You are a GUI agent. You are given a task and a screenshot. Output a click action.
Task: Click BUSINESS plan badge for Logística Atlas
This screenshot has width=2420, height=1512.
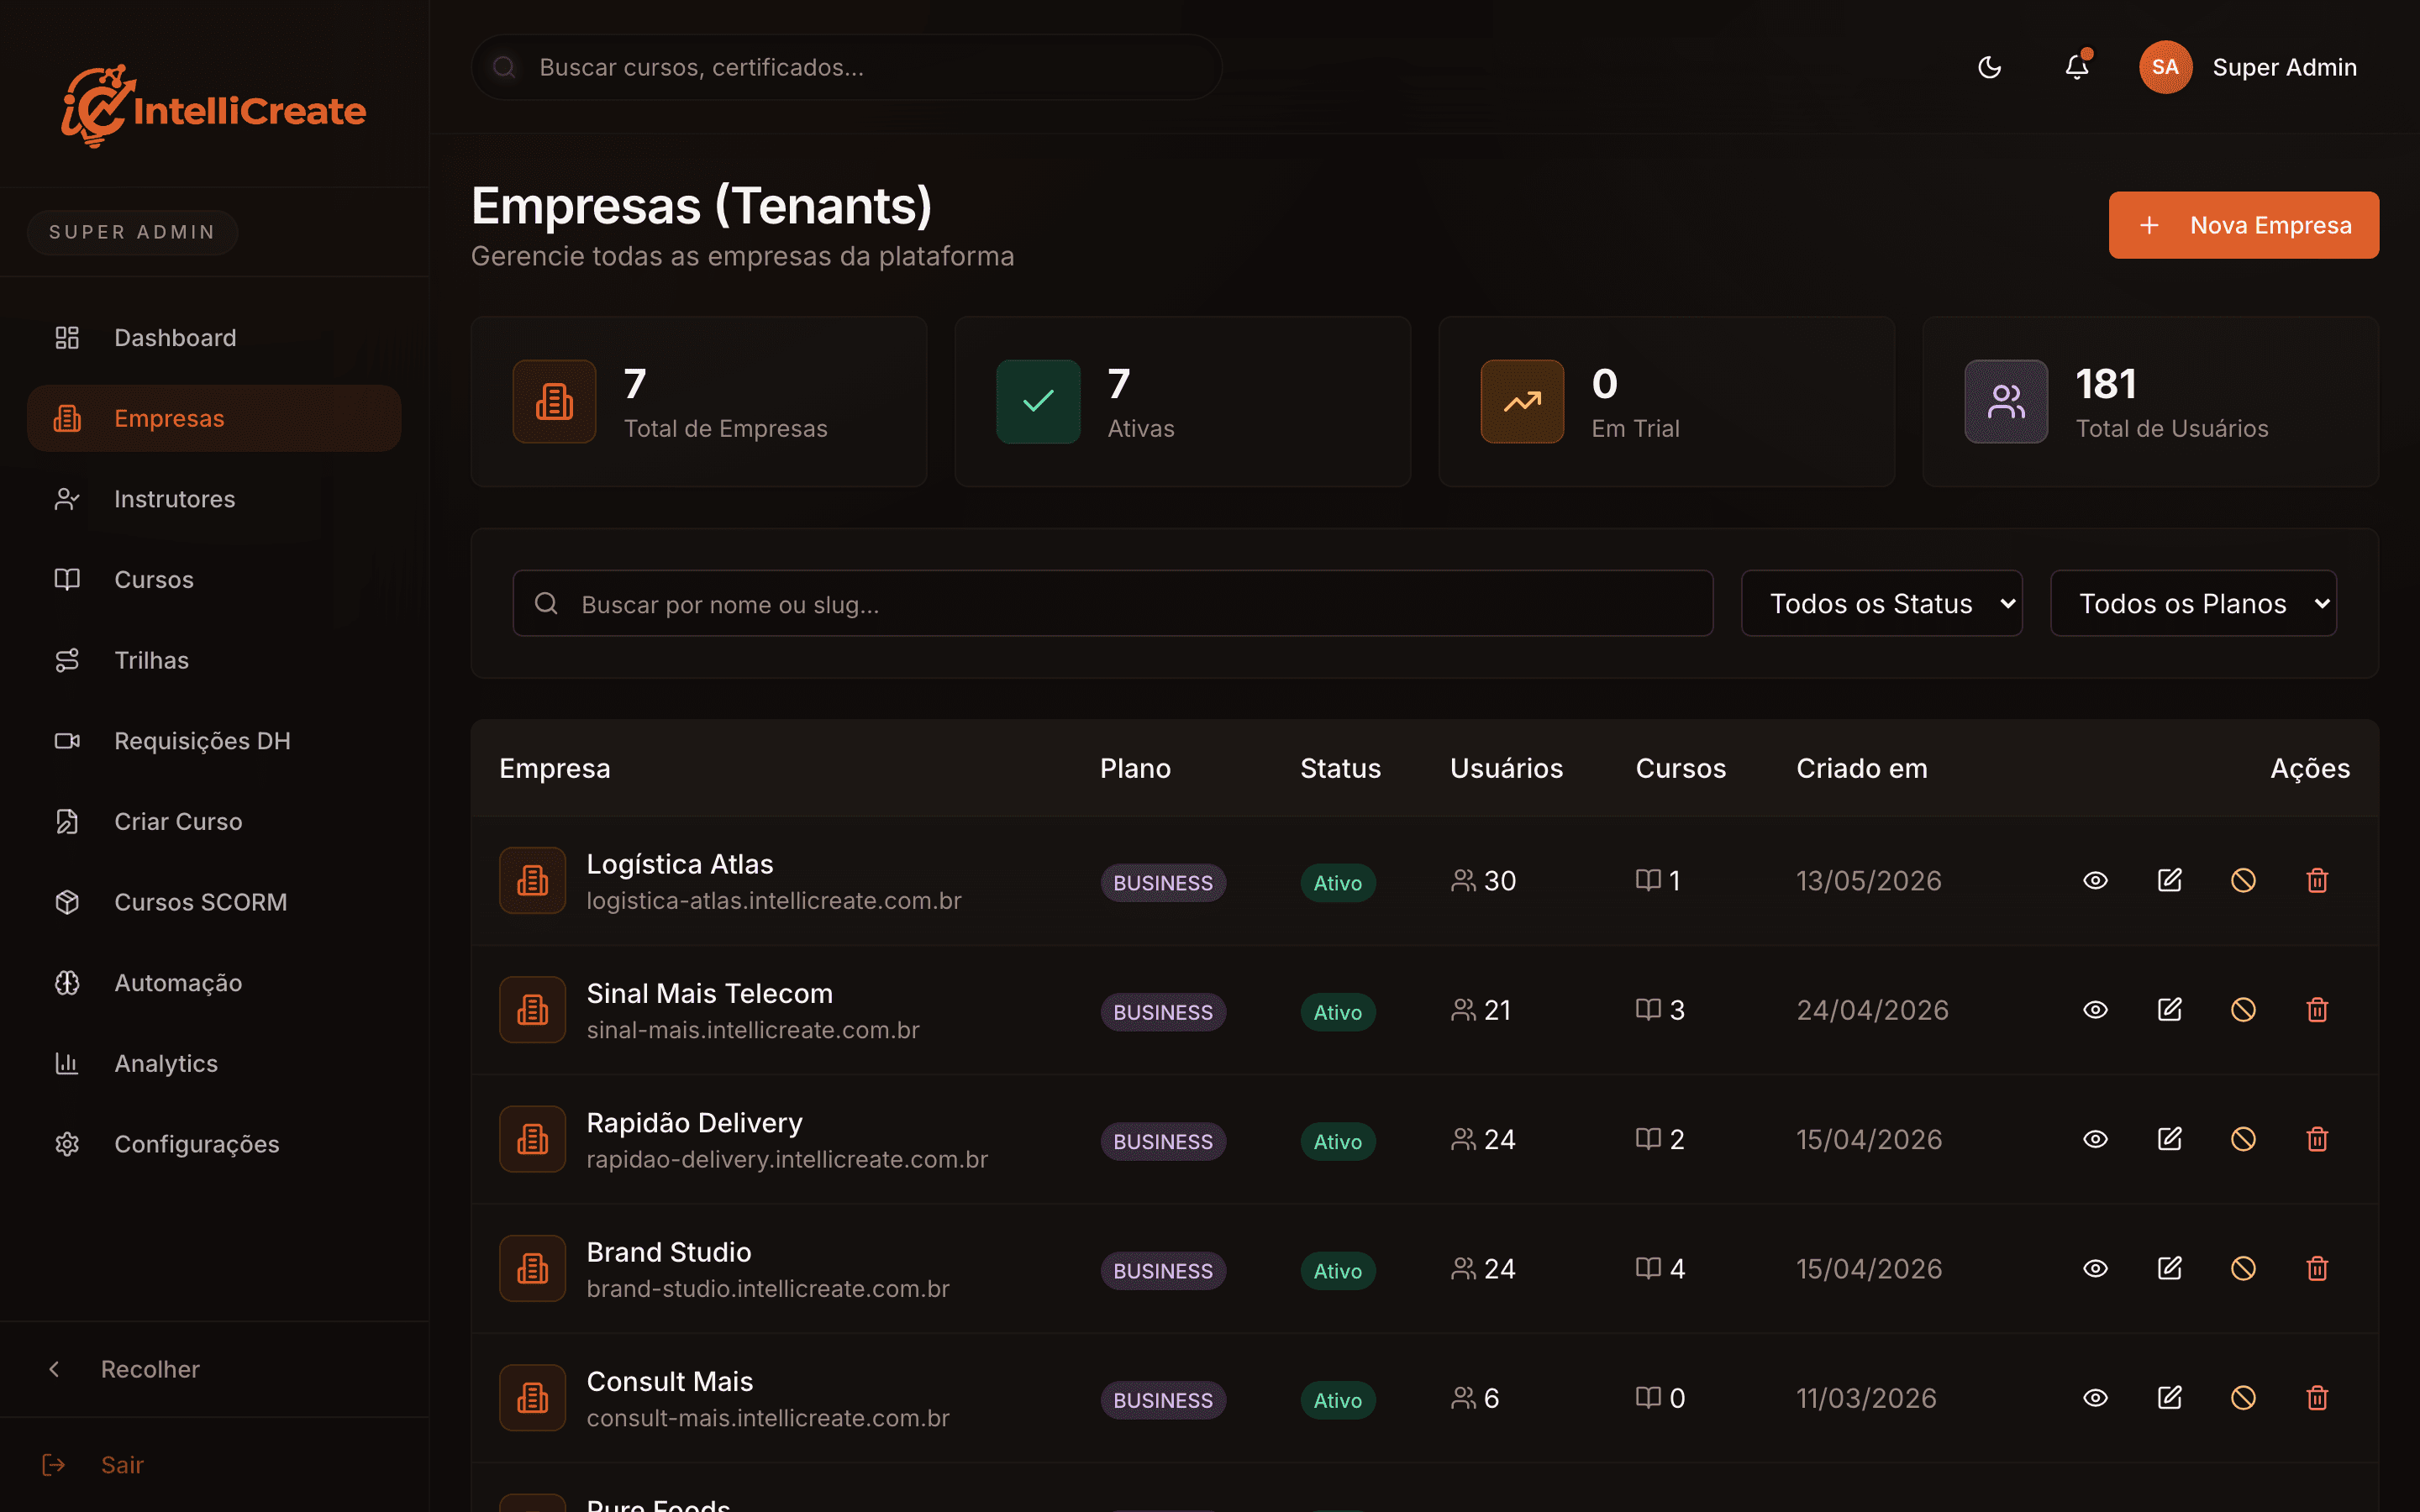(1163, 883)
